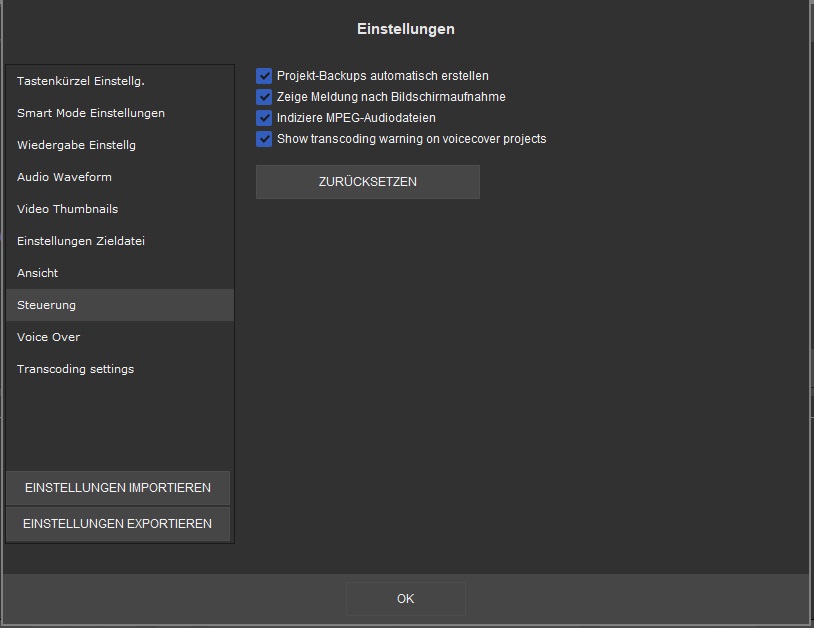Select Einstellungen Zieldatei from the list
Screen dimensions: 816x632
tap(87, 241)
